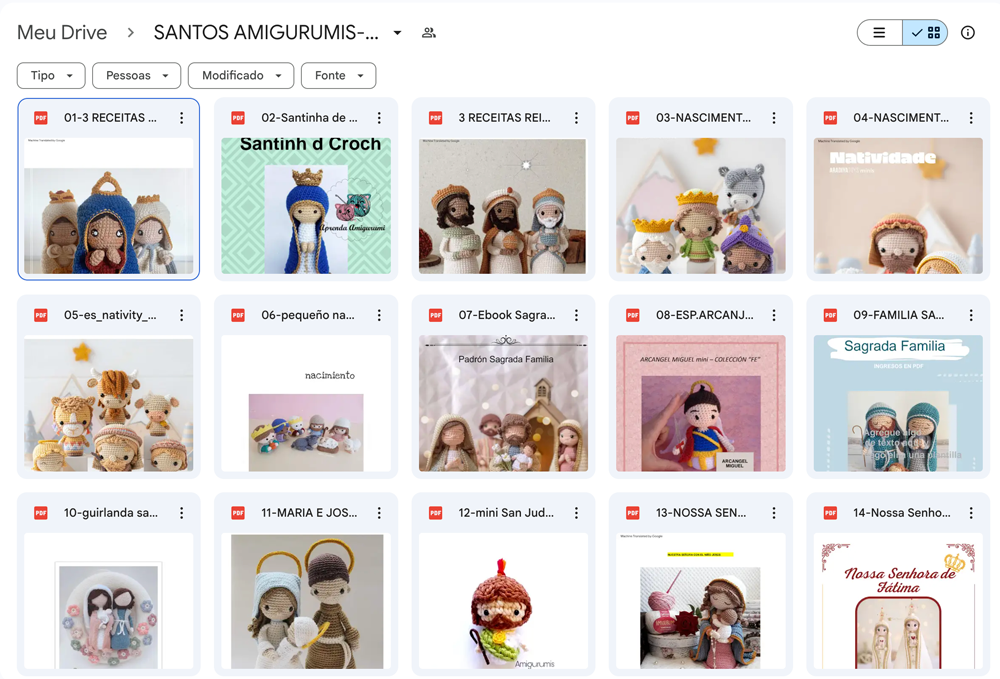
Task: Open more options for 14-Nossa Senho file
Action: pyautogui.click(x=971, y=513)
